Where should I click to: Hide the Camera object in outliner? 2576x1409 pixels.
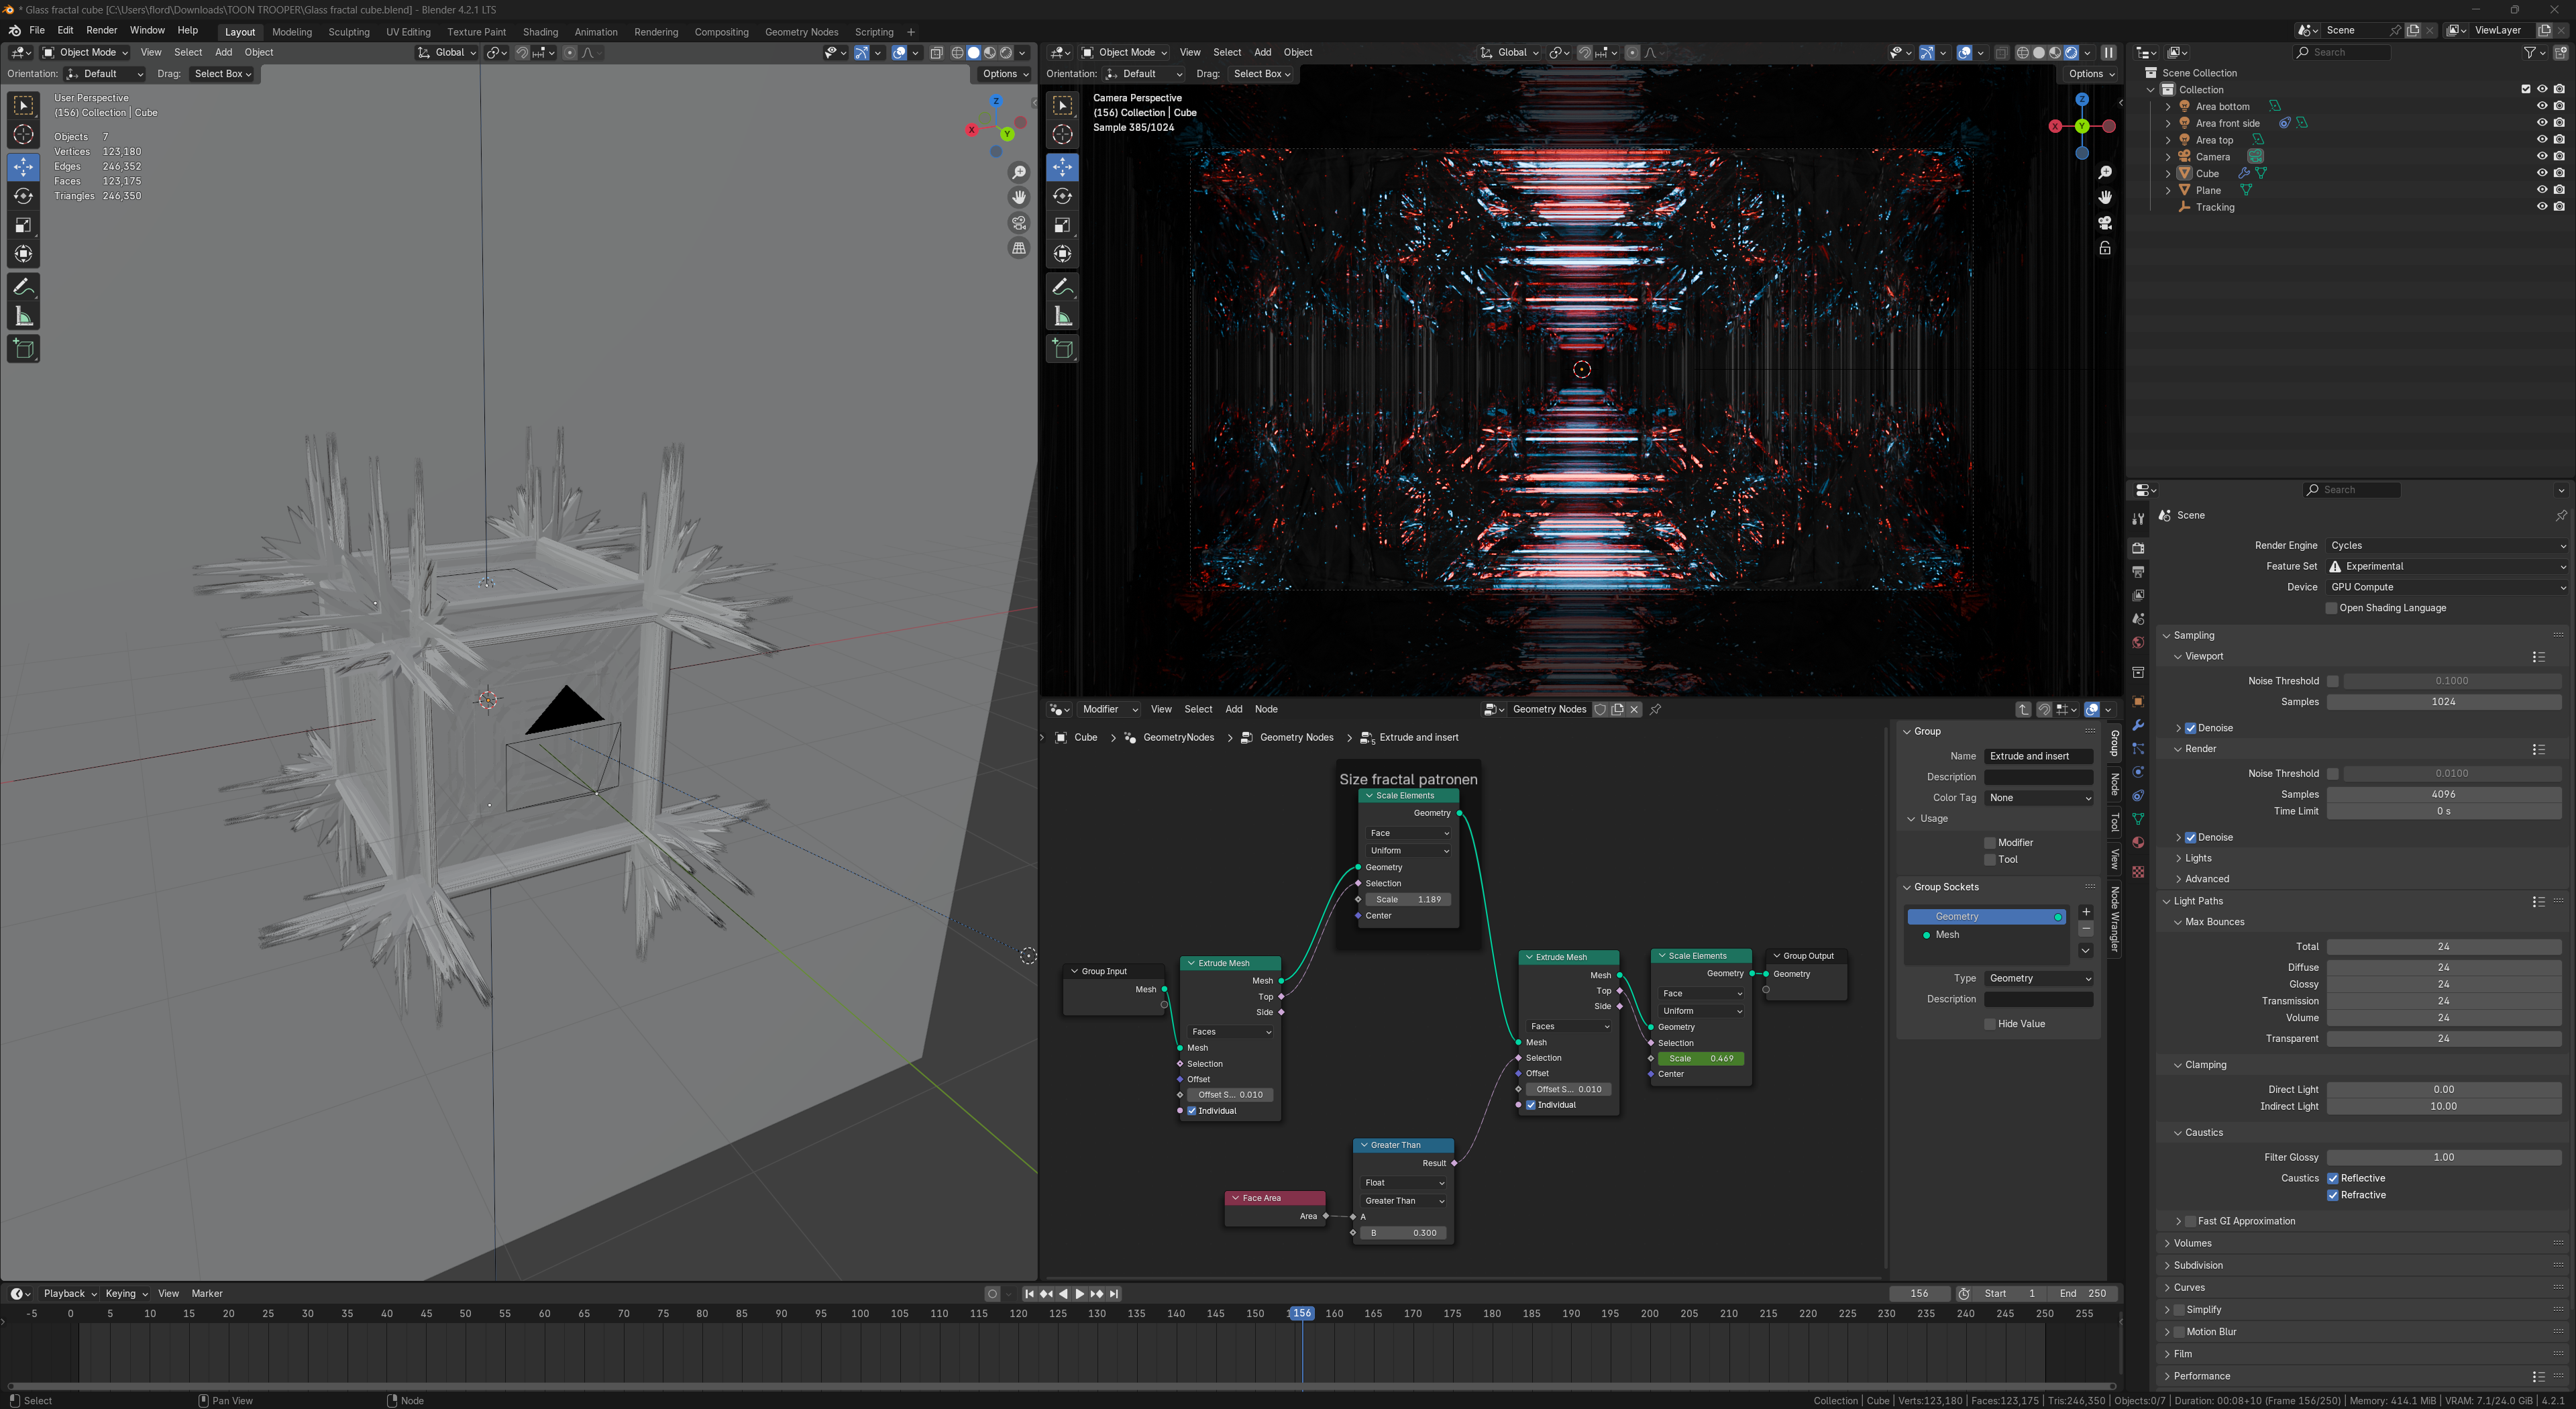[x=2542, y=156]
